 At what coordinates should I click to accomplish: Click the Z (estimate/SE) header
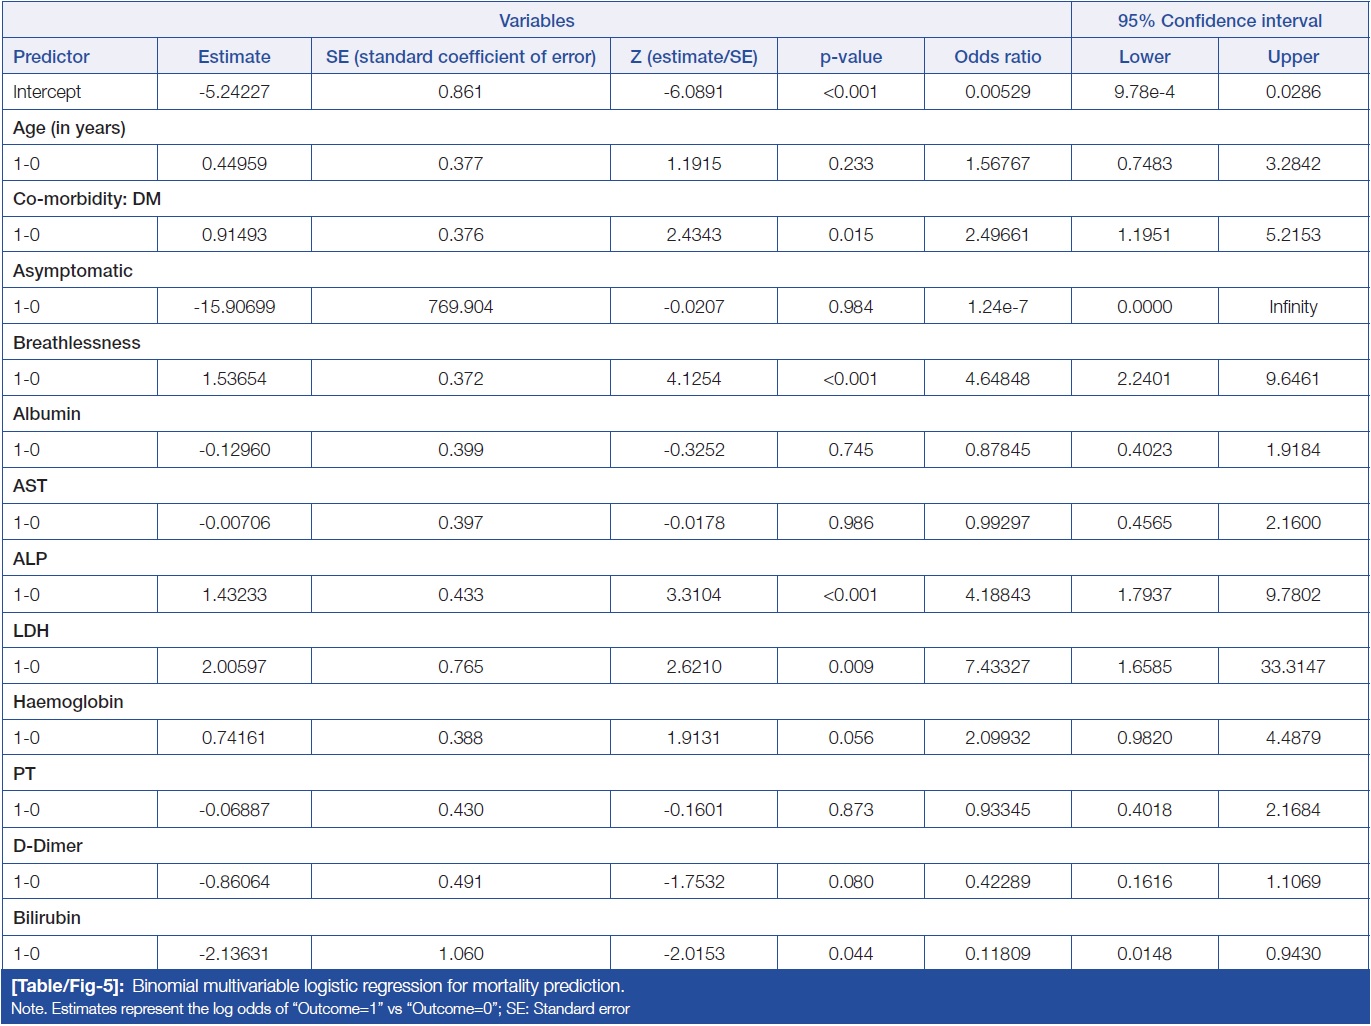tap(693, 57)
